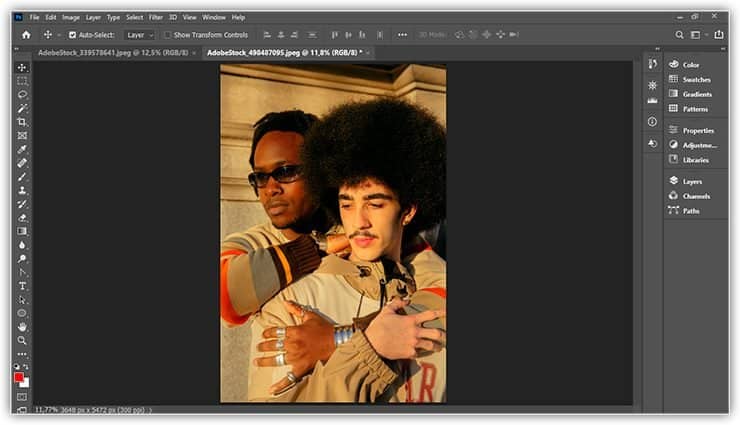Enable Show Transform Controls checkbox
Screen dimensions: 740x425
tap(168, 35)
